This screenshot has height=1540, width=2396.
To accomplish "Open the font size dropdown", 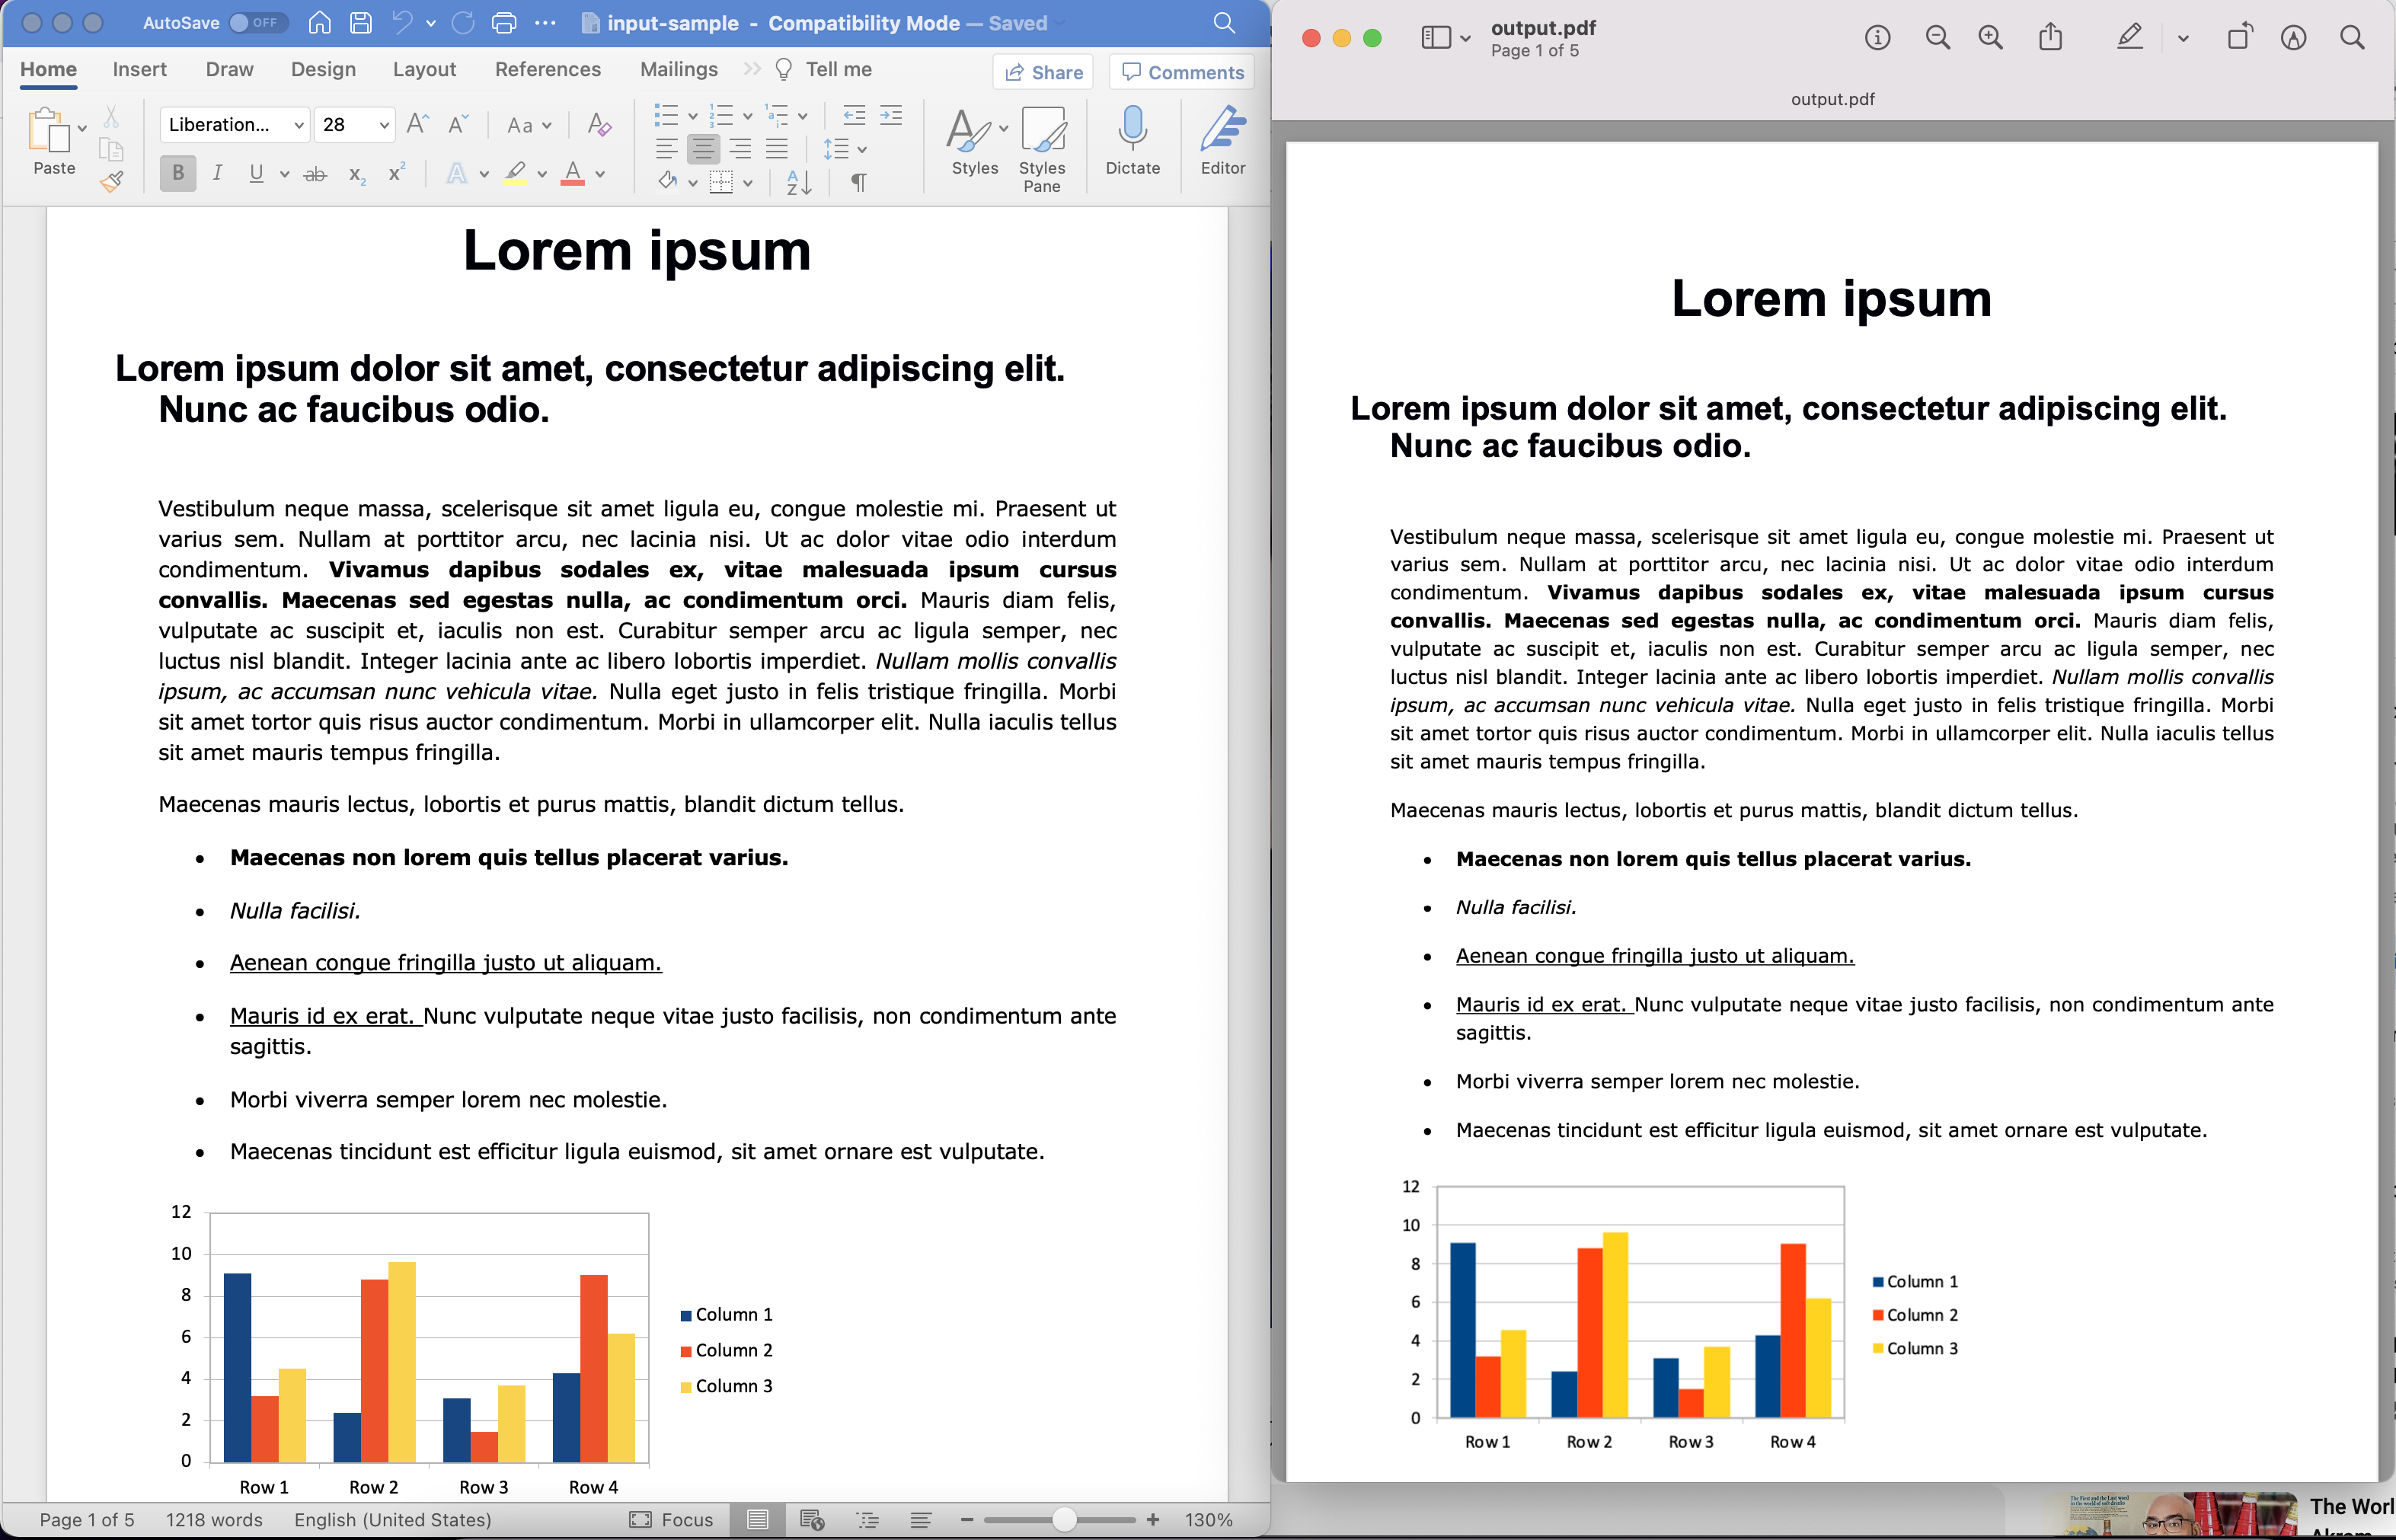I will (383, 125).
